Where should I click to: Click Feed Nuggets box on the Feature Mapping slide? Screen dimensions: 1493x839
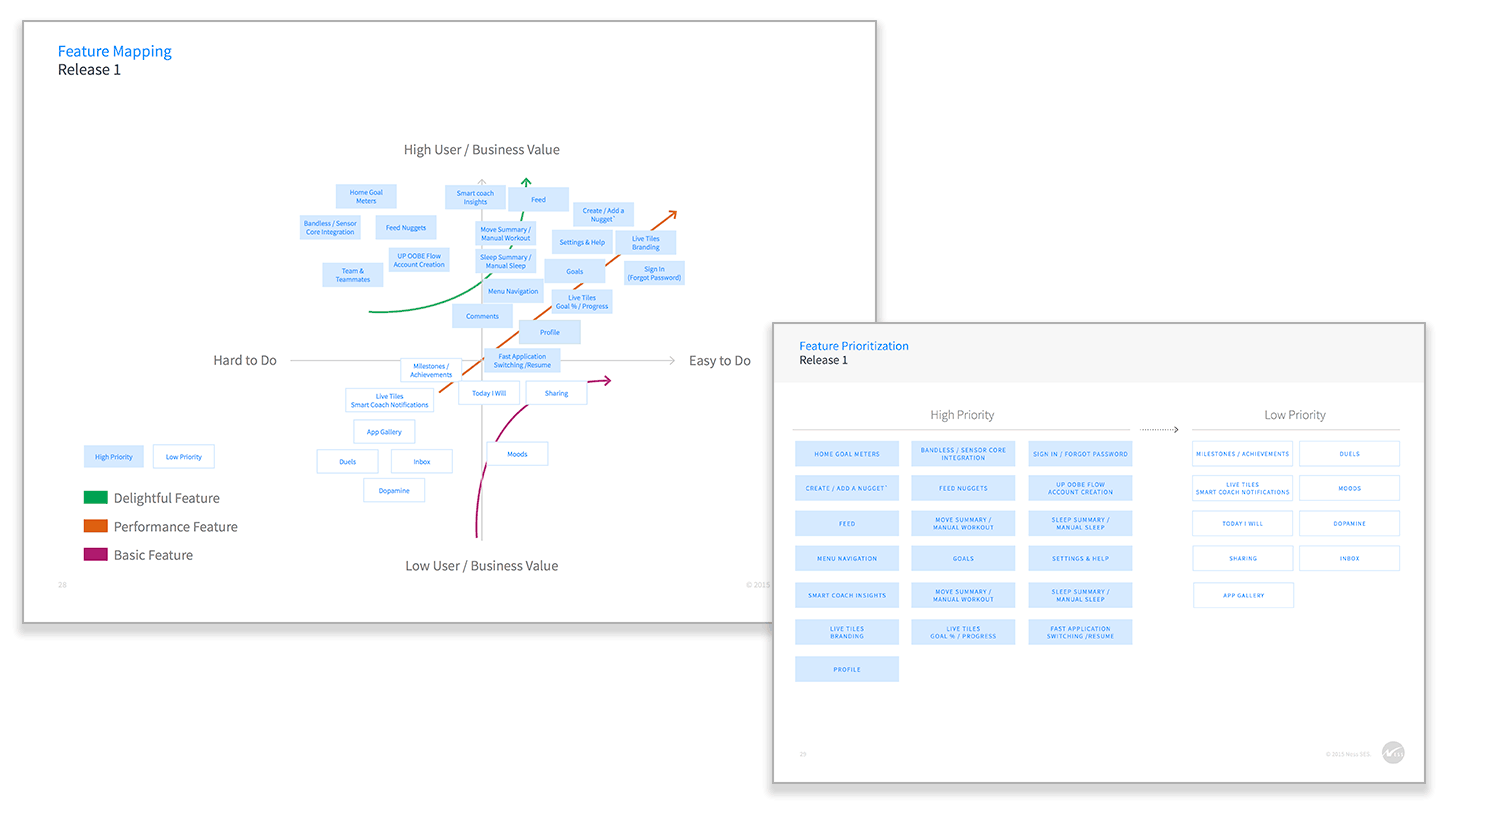[x=406, y=227]
